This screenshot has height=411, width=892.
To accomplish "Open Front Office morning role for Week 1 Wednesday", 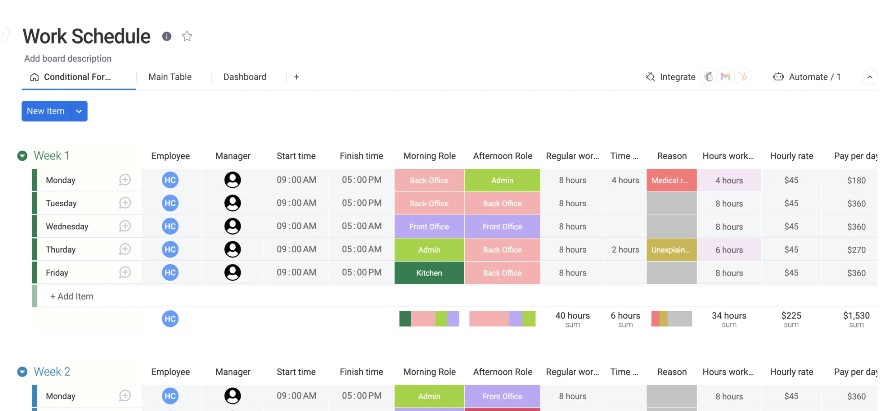I will [430, 227].
